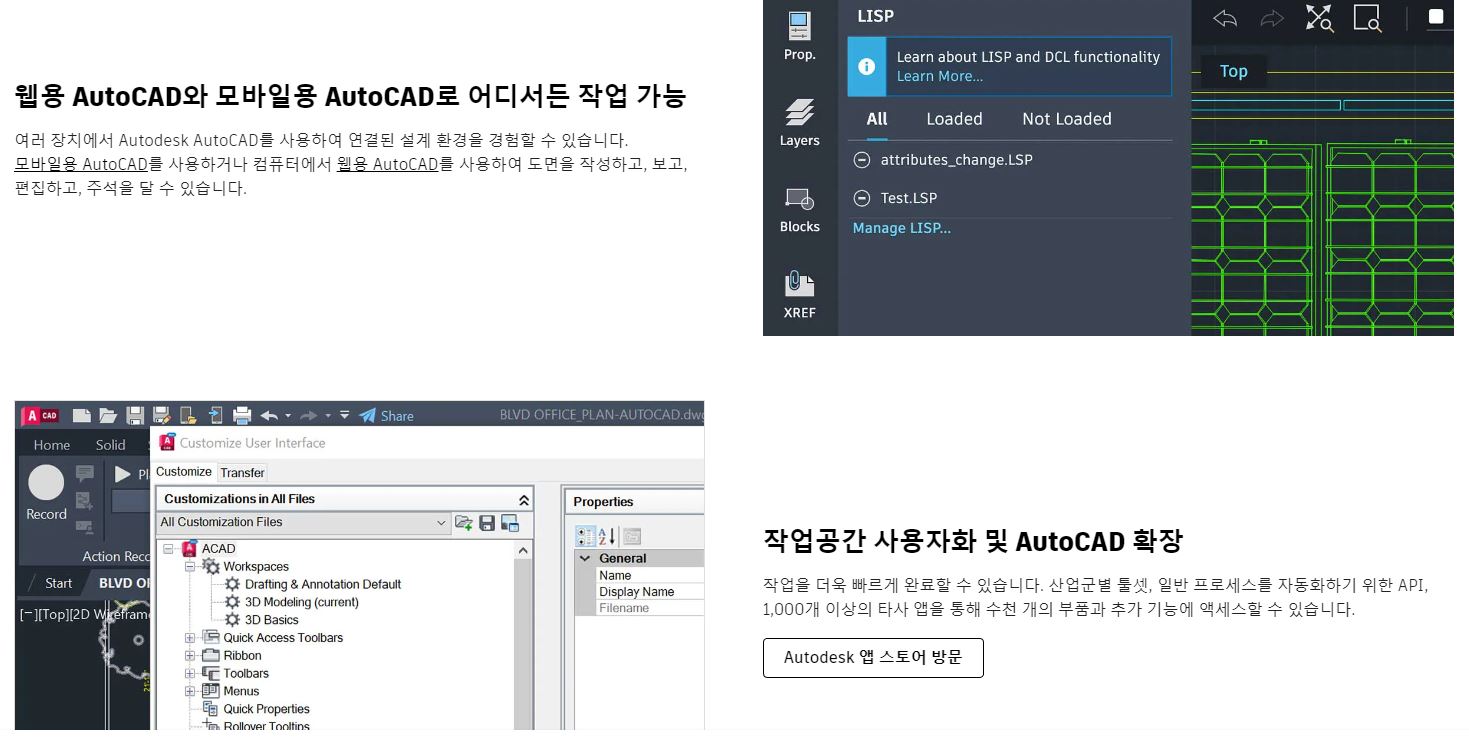1469x743 pixels.
Task: Click the blue info icon in LISP banner
Action: pos(866,66)
